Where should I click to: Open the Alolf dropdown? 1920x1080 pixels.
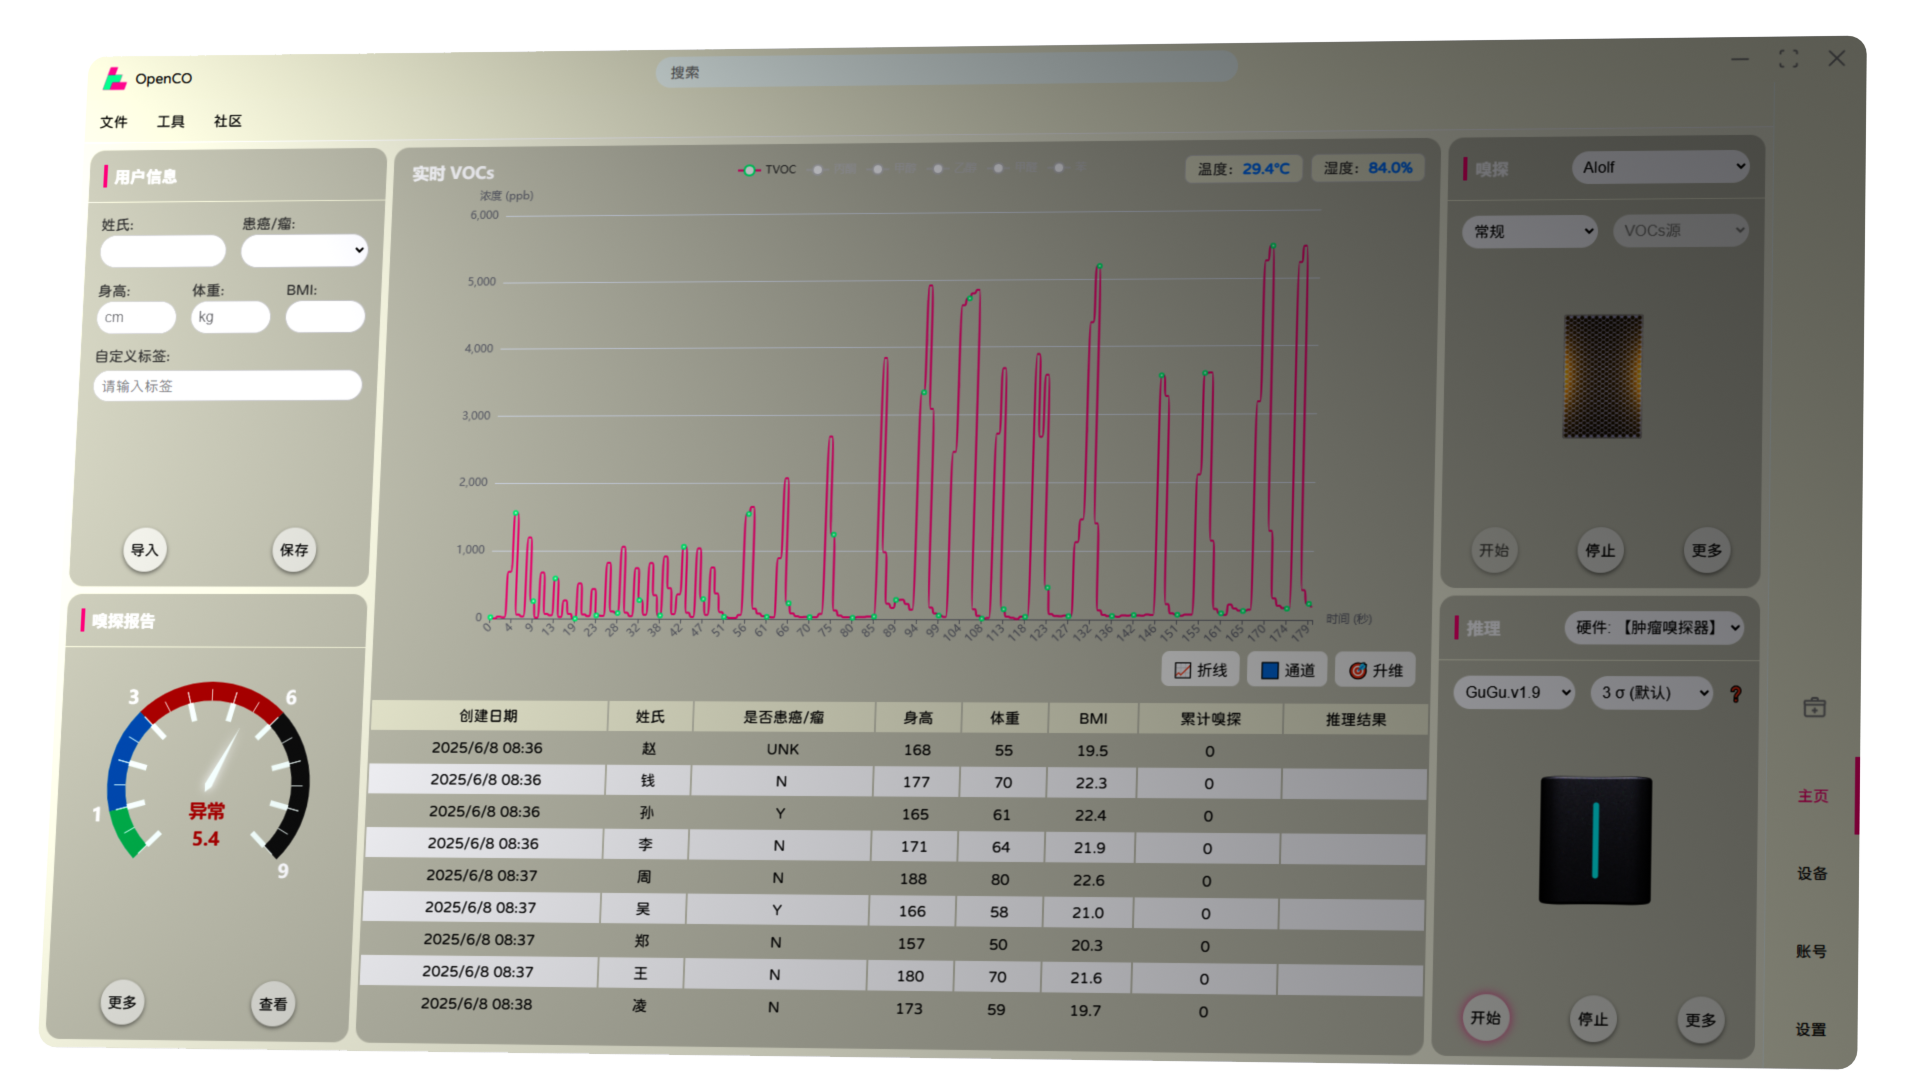pos(1660,167)
